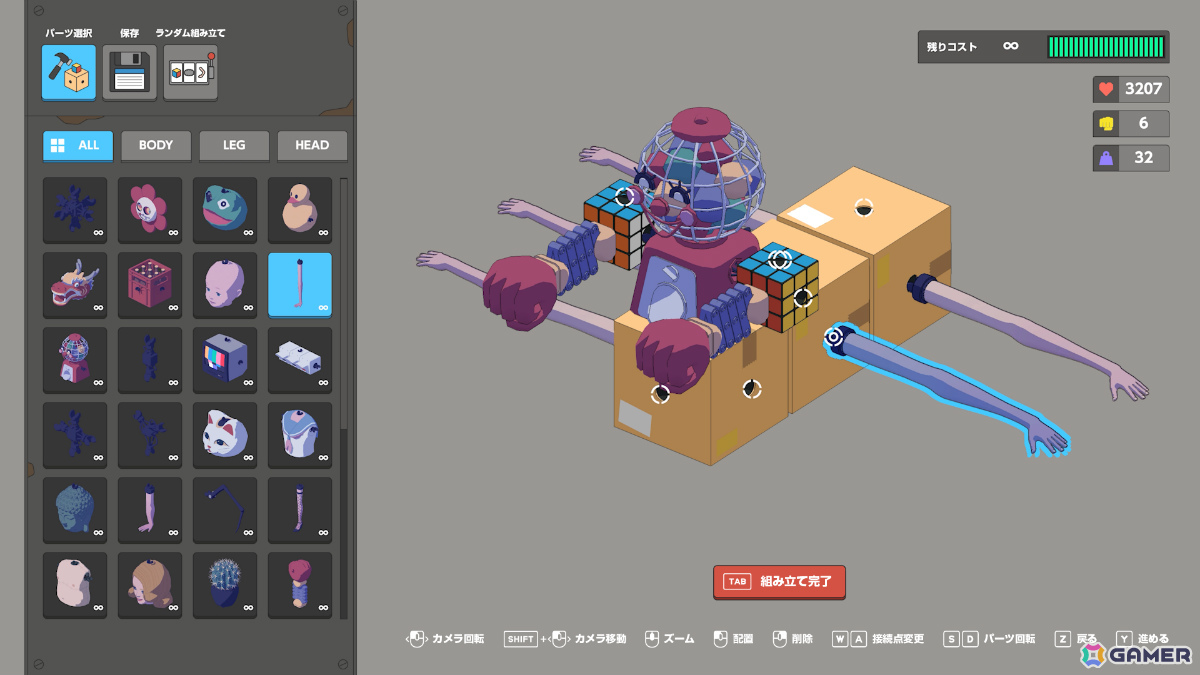Viewport: 1200px width, 675px height.
Task: Choose the green frog head part
Action: [x=225, y=210]
